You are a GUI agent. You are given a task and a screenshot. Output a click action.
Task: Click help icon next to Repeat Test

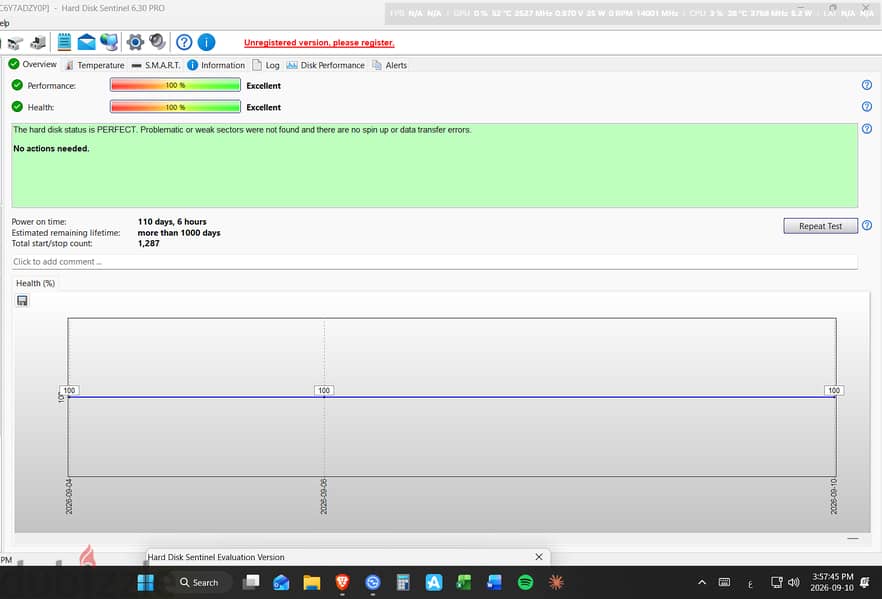pos(866,225)
